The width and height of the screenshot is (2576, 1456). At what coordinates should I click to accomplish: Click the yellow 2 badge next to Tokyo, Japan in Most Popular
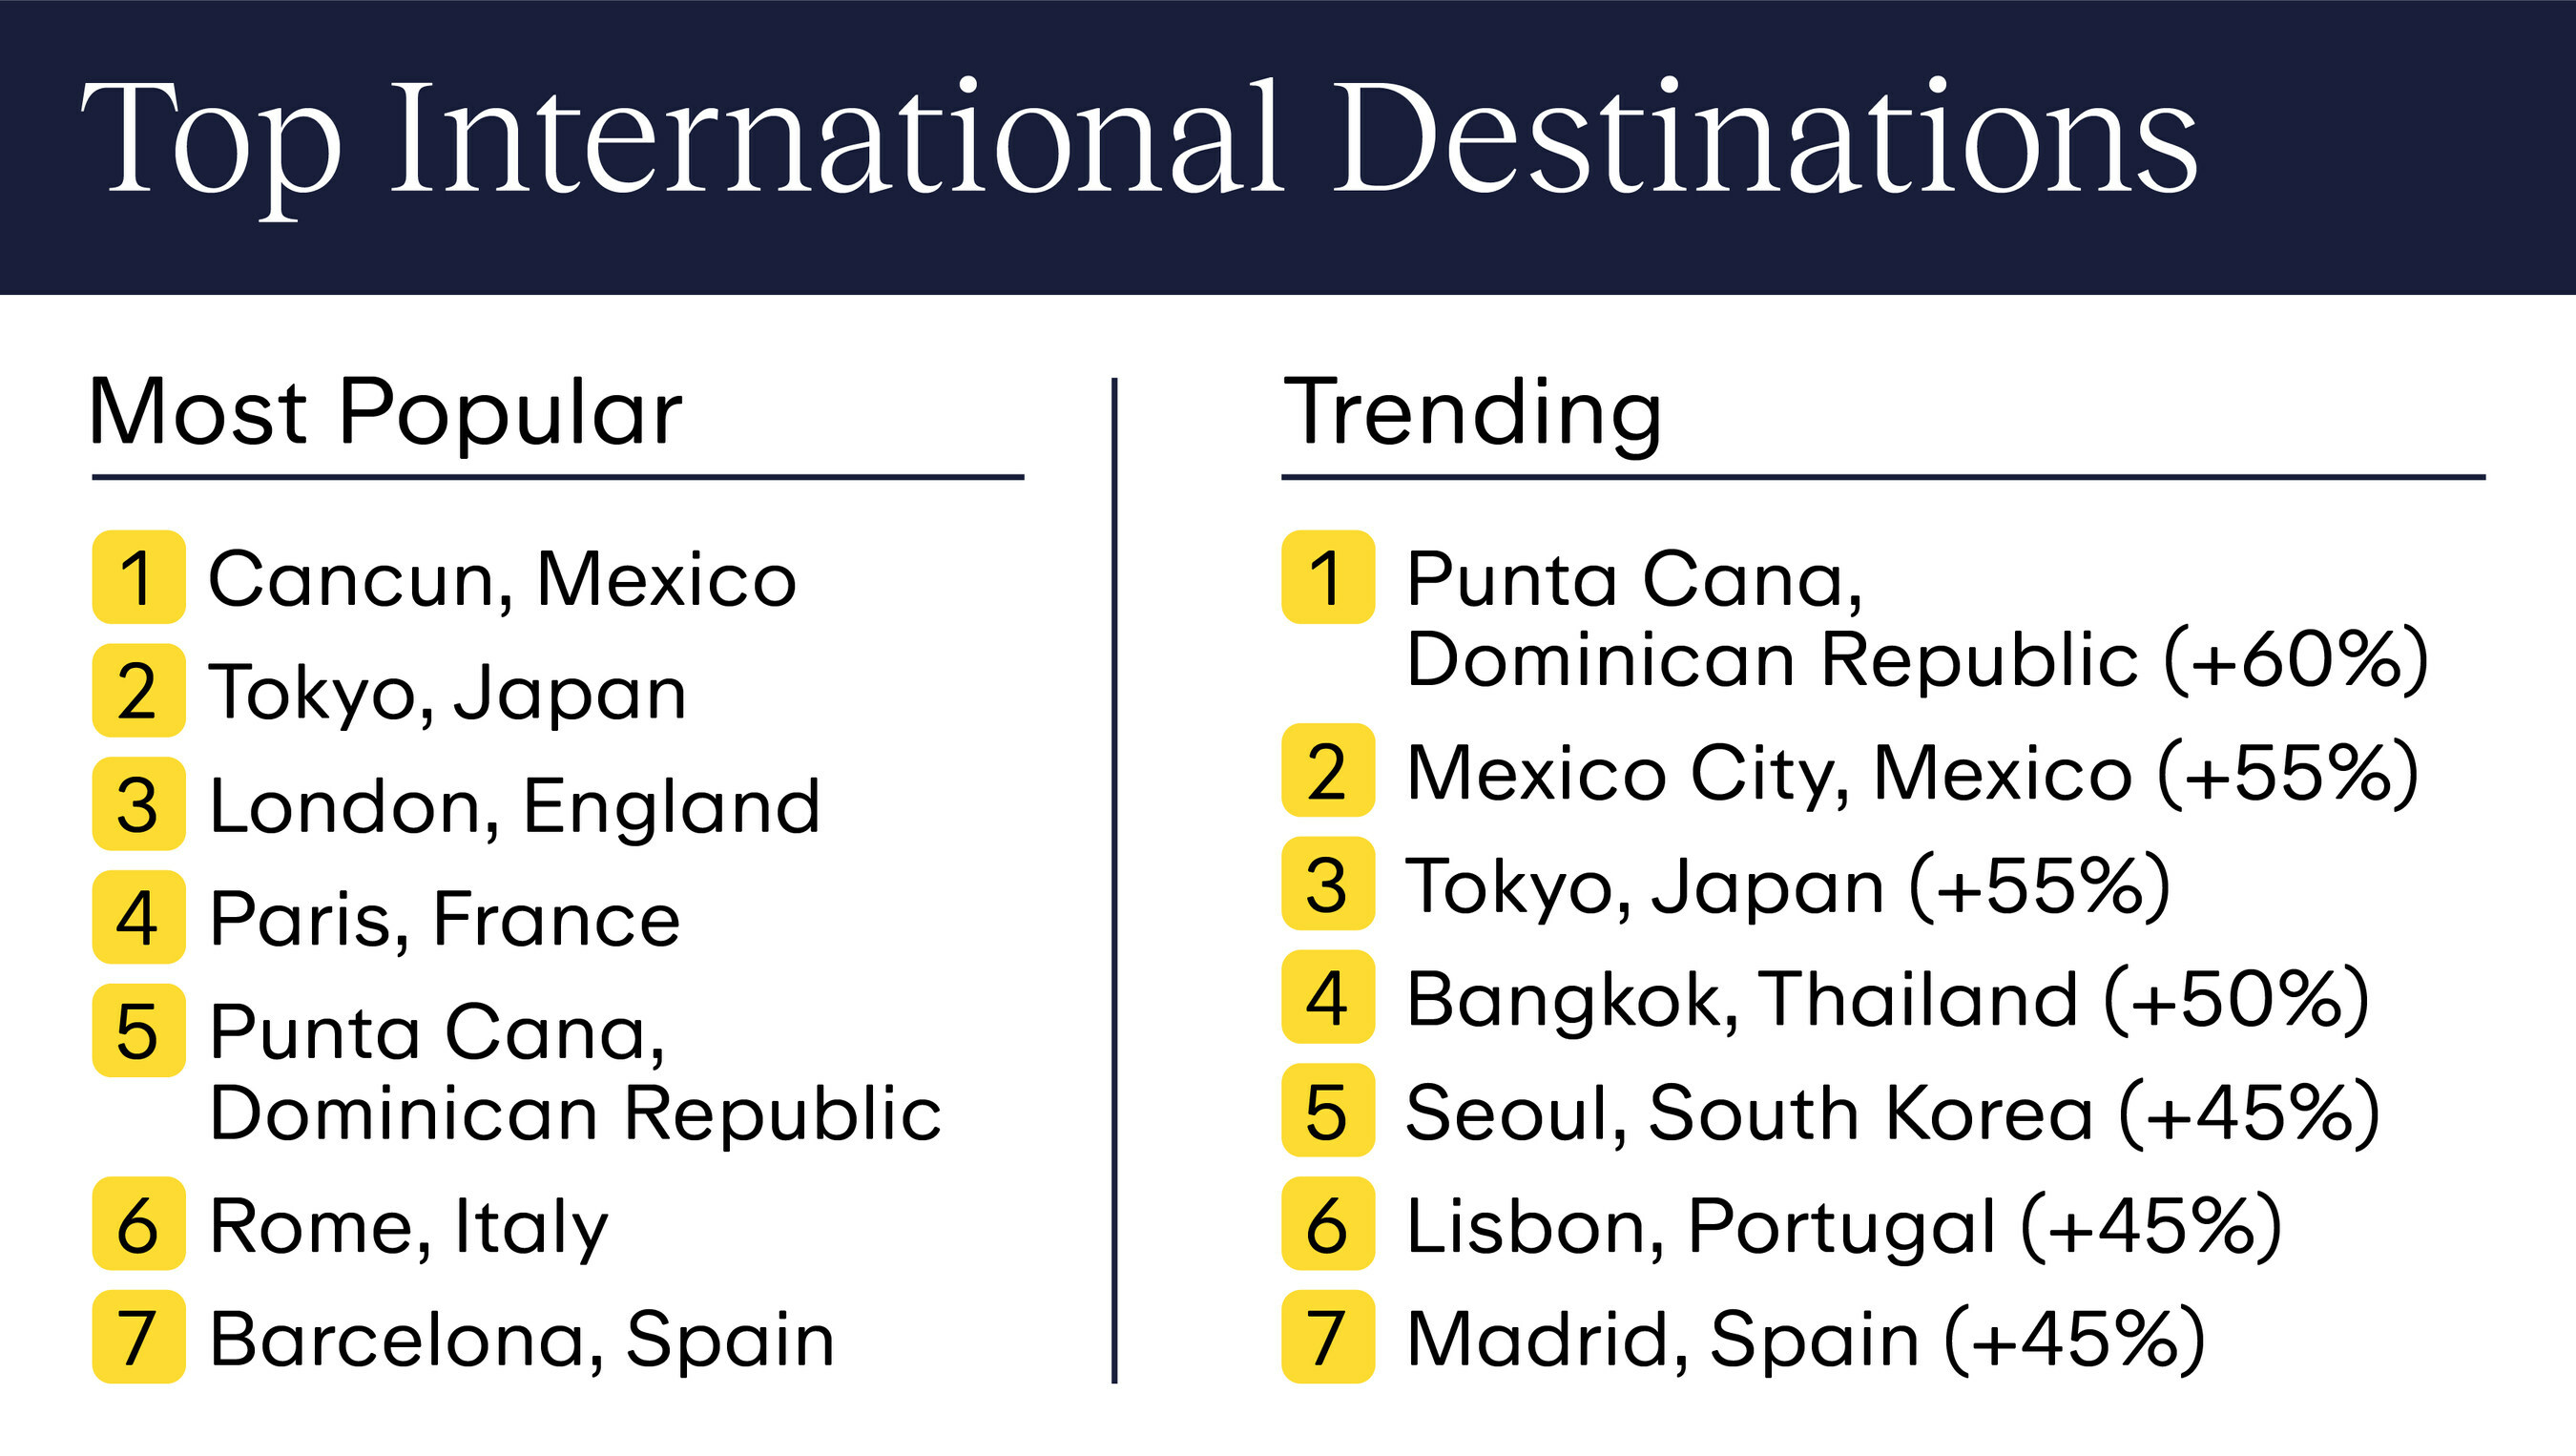point(138,690)
